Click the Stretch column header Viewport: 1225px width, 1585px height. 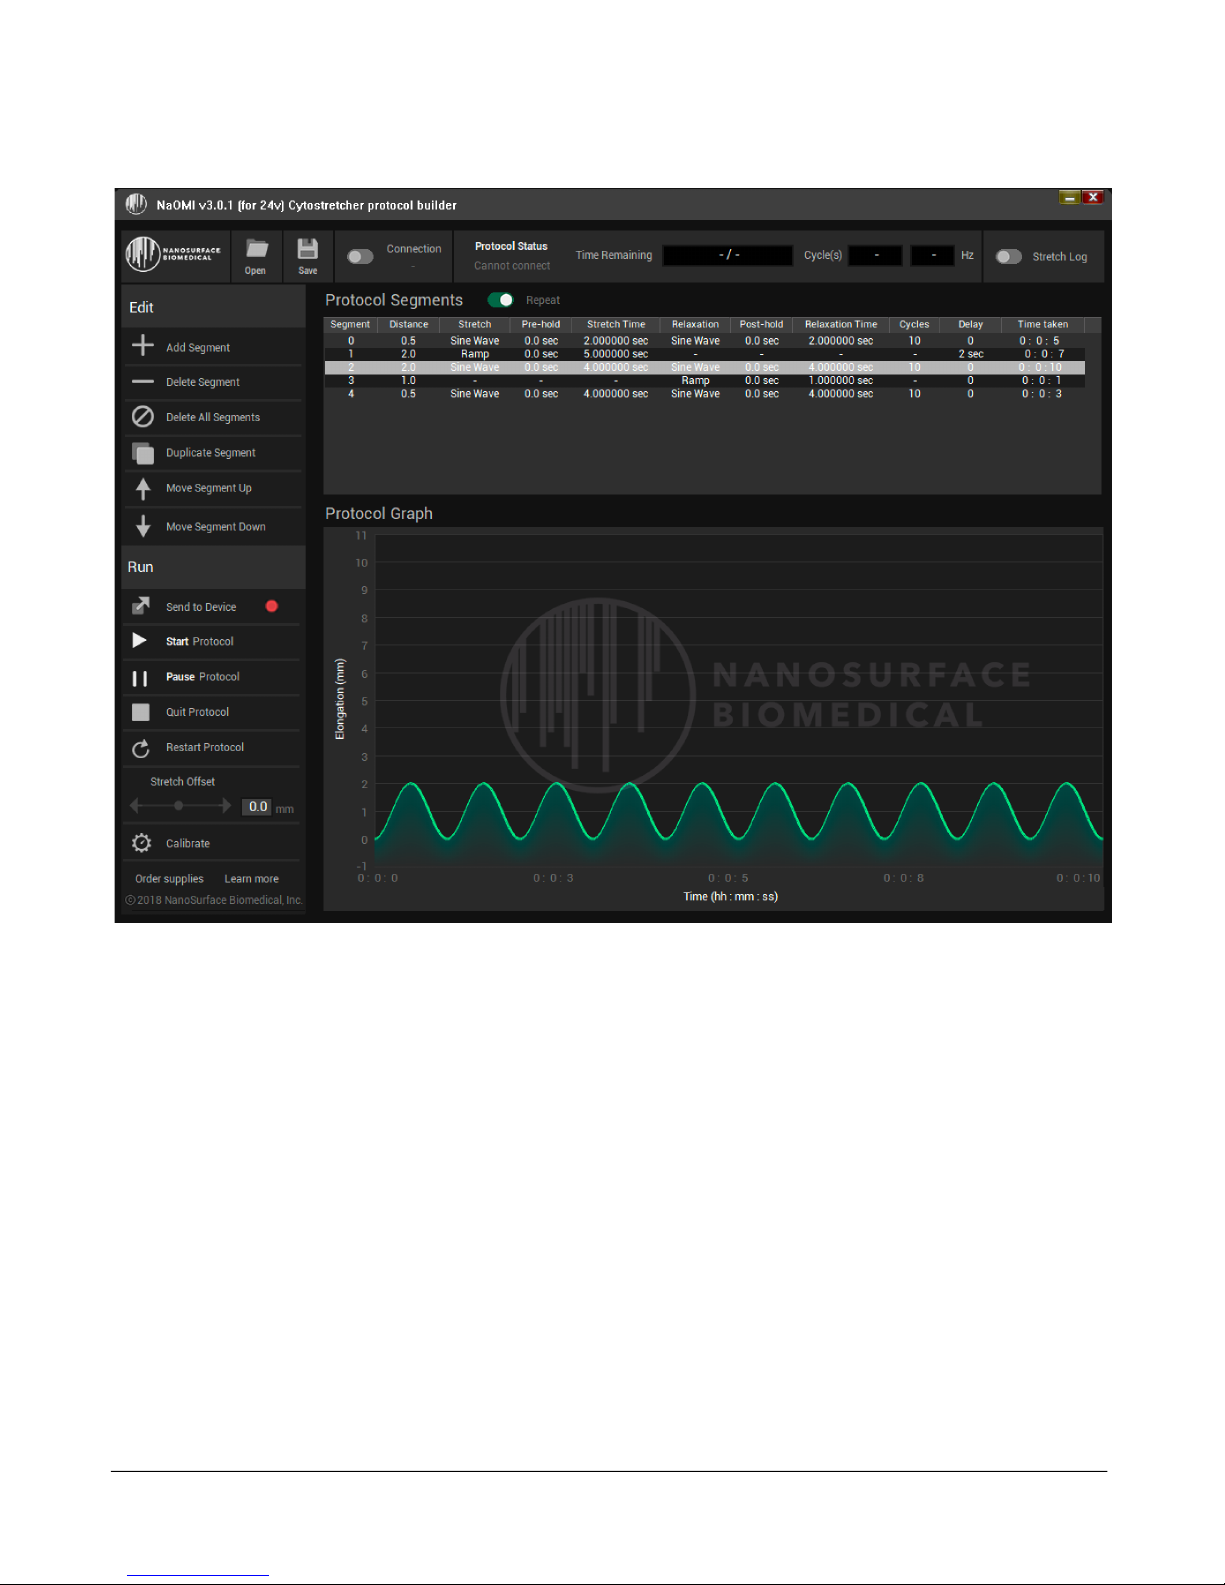[x=475, y=324]
